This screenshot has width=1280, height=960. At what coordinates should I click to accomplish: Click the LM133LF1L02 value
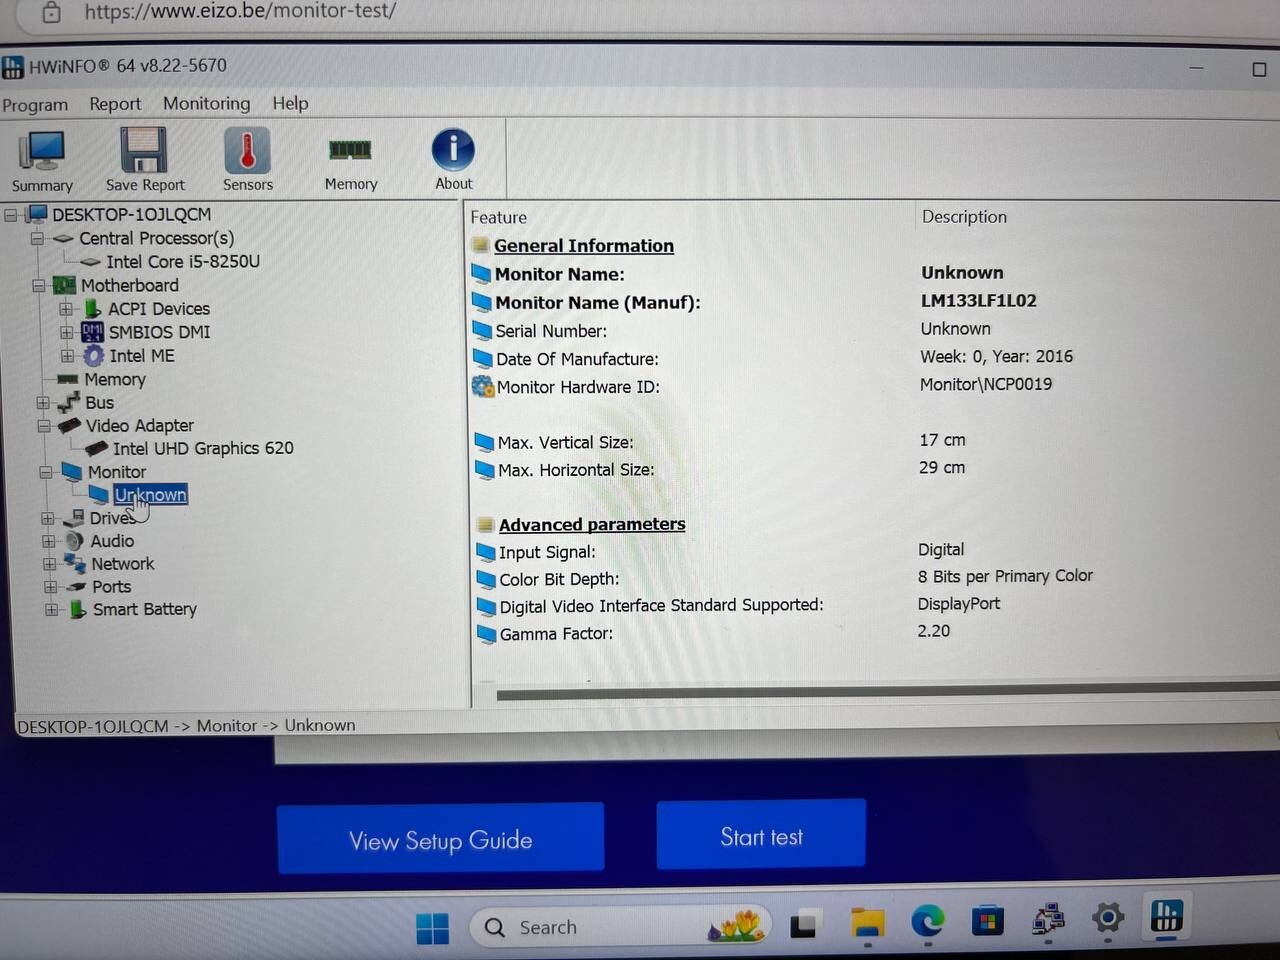978,301
